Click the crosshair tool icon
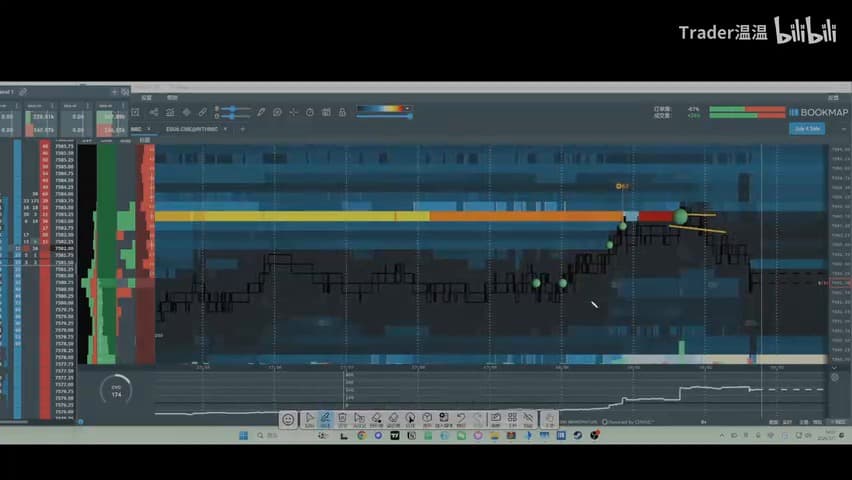Viewport: 852px width, 480px height. click(x=293, y=112)
